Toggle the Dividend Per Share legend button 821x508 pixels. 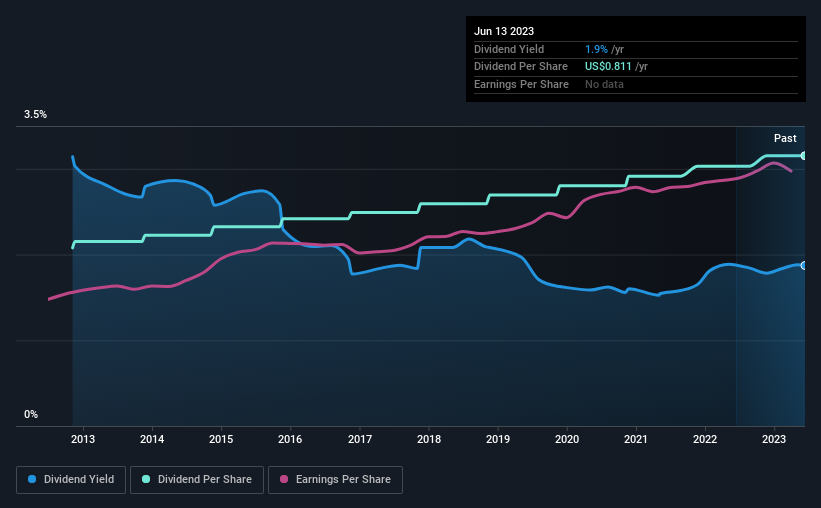tap(197, 480)
